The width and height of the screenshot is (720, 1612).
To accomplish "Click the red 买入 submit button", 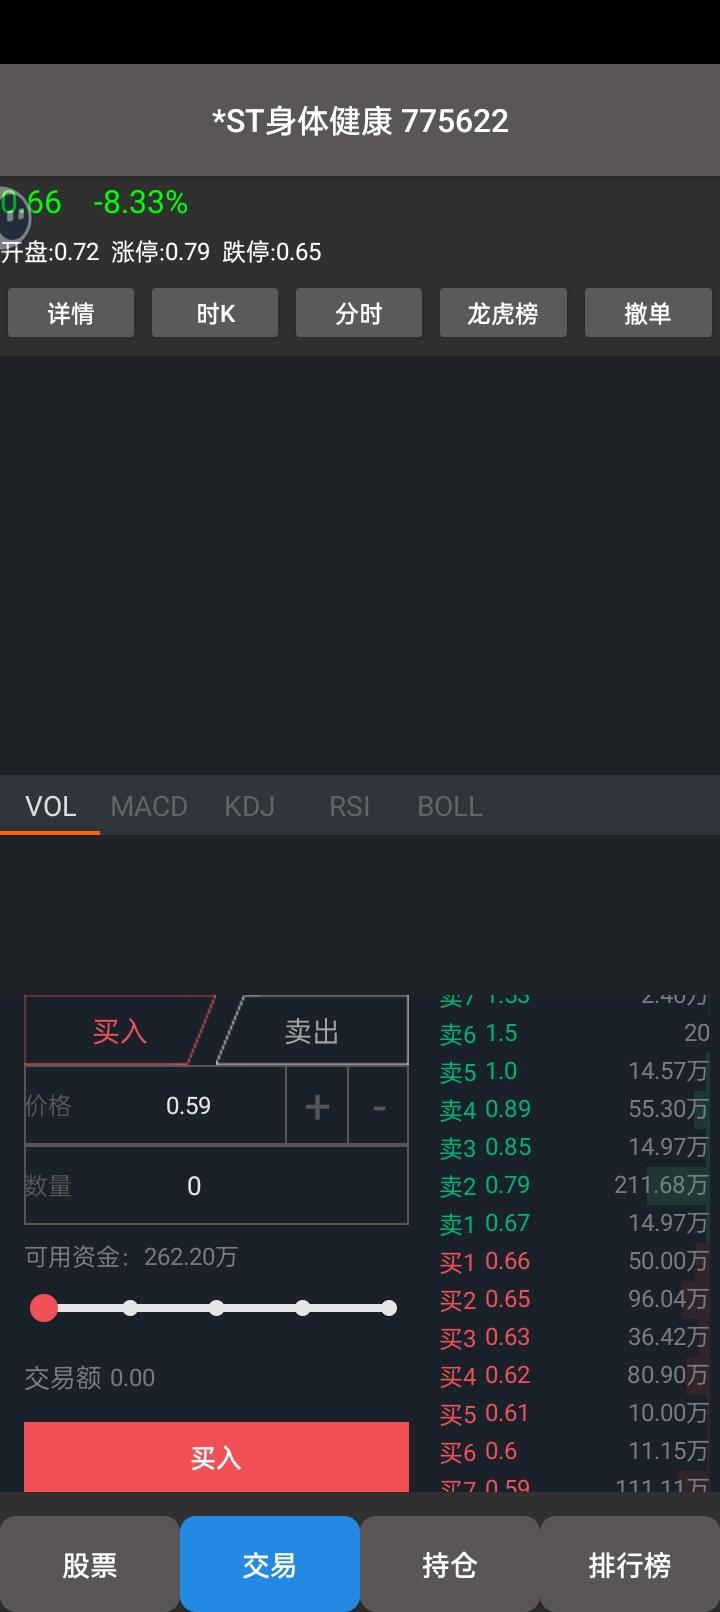I will coord(216,1457).
